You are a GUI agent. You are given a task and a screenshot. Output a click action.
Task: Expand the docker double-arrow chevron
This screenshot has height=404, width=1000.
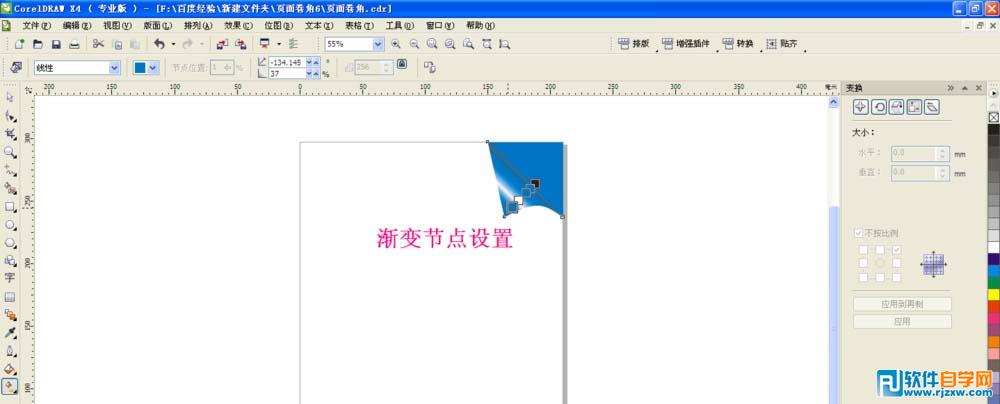pos(950,88)
